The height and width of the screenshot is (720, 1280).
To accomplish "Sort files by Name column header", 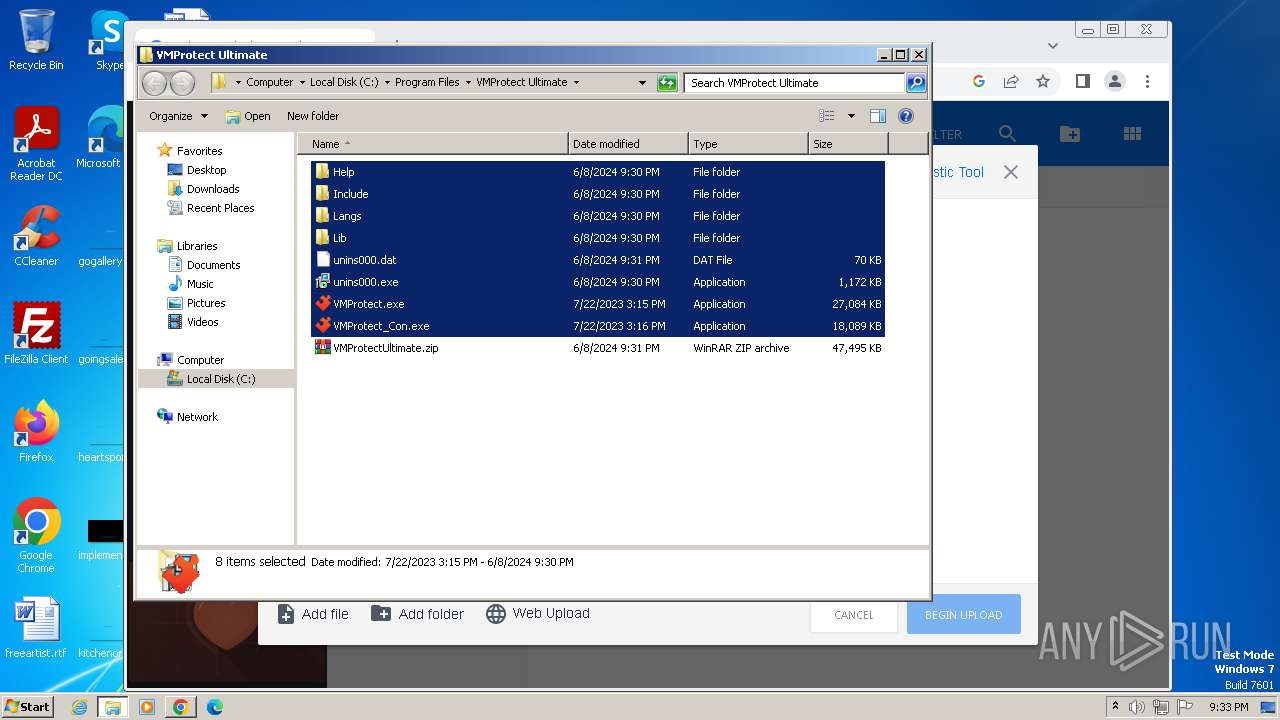I will pyautogui.click(x=433, y=144).
